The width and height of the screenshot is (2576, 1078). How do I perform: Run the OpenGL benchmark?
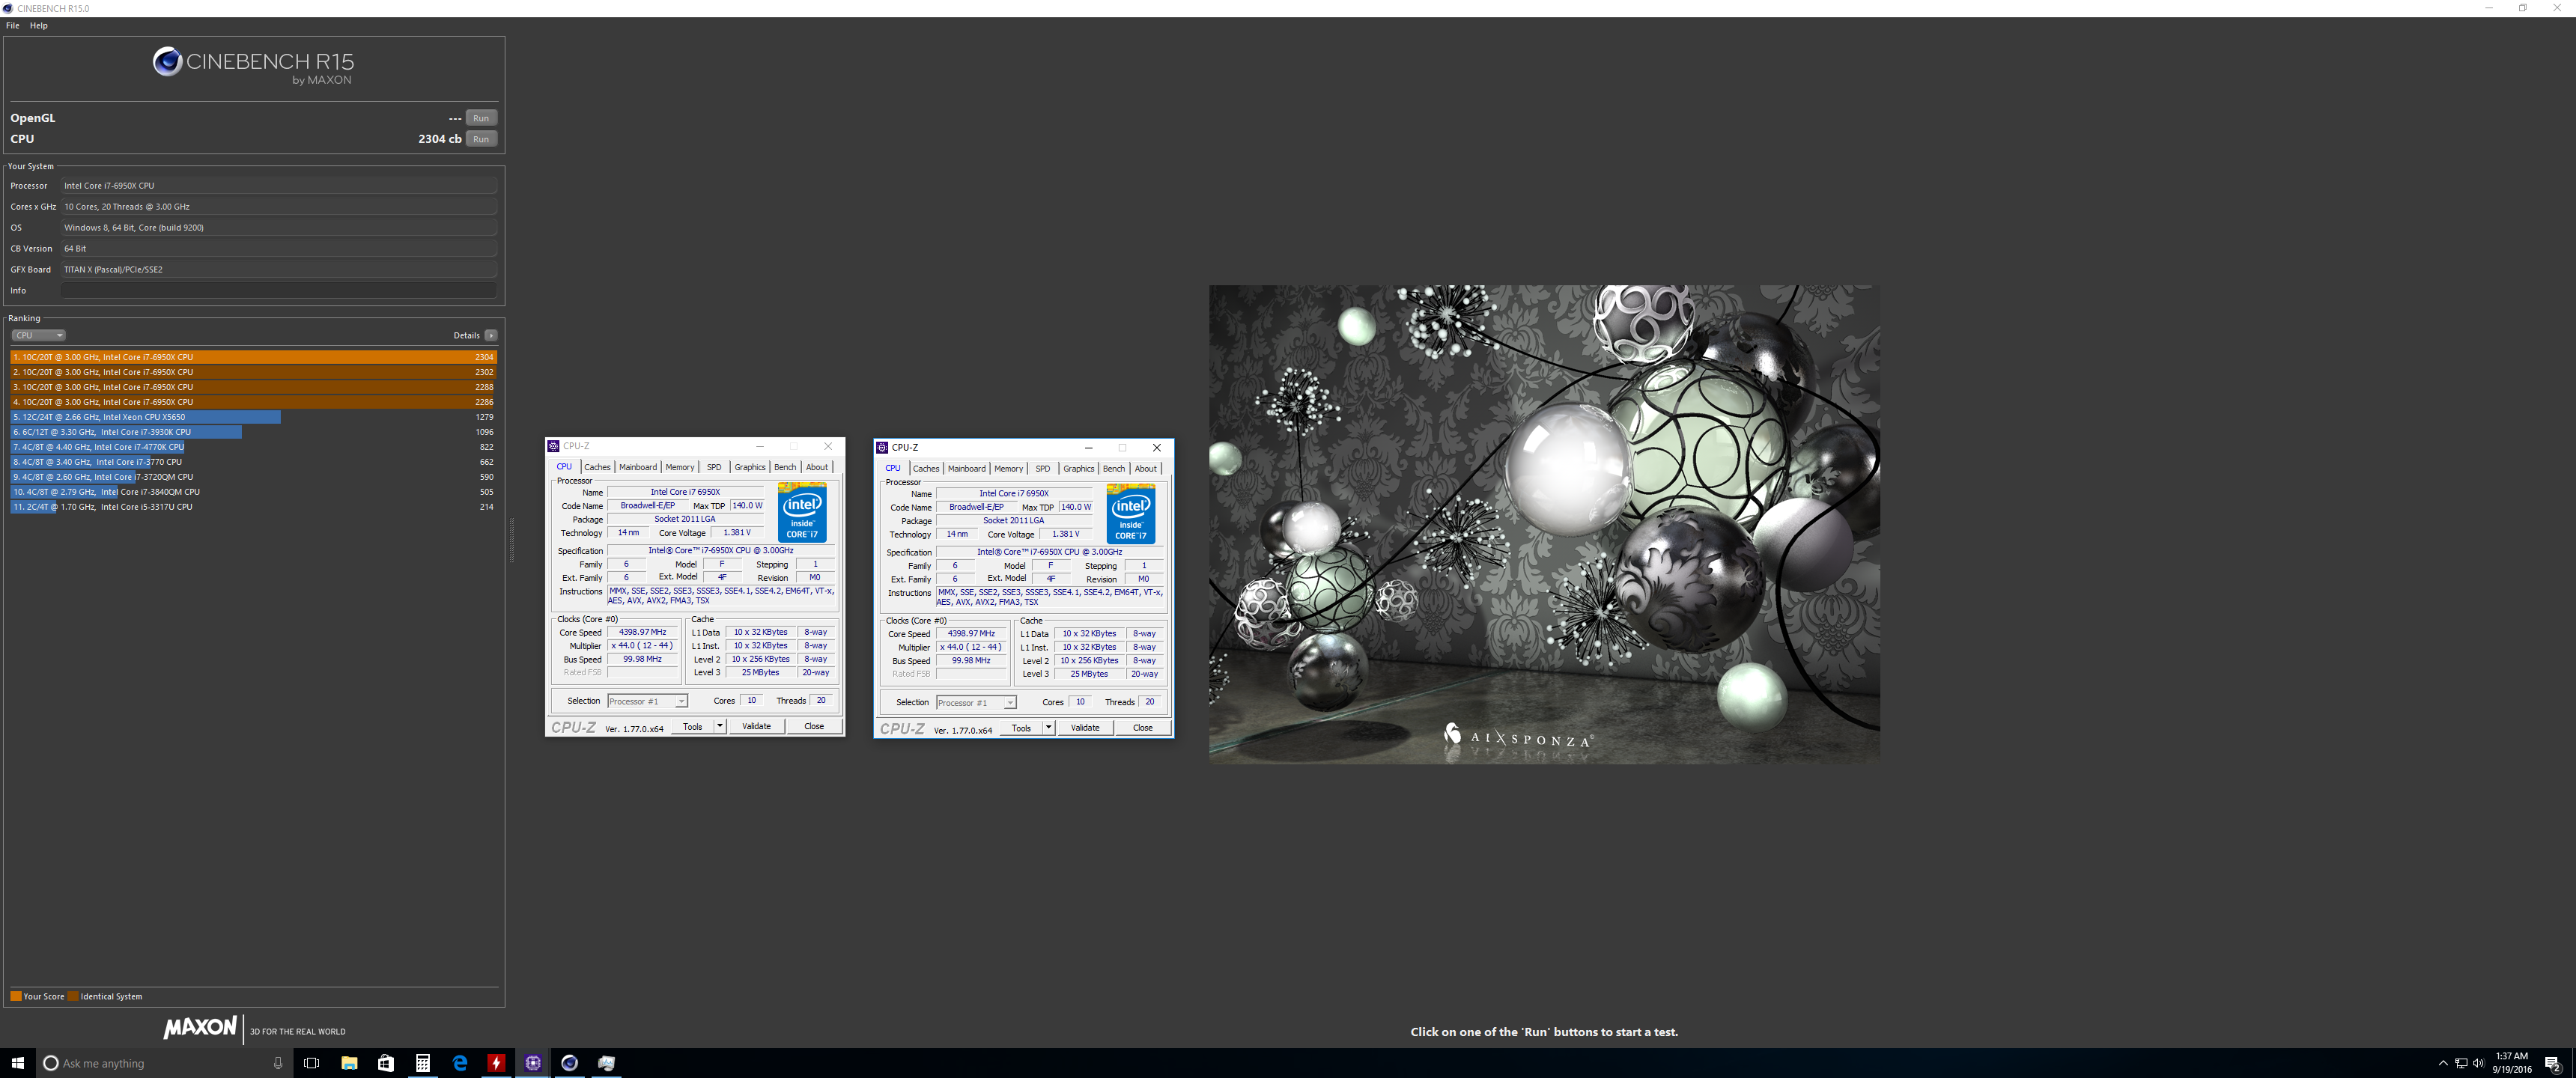click(x=481, y=118)
